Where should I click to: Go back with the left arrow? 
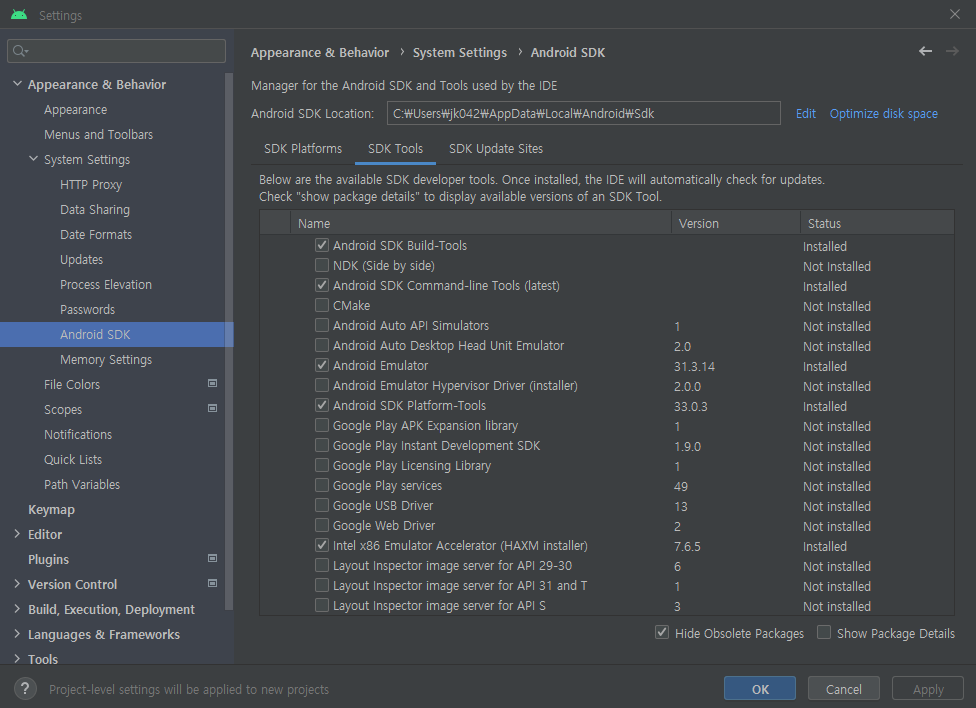pos(926,52)
